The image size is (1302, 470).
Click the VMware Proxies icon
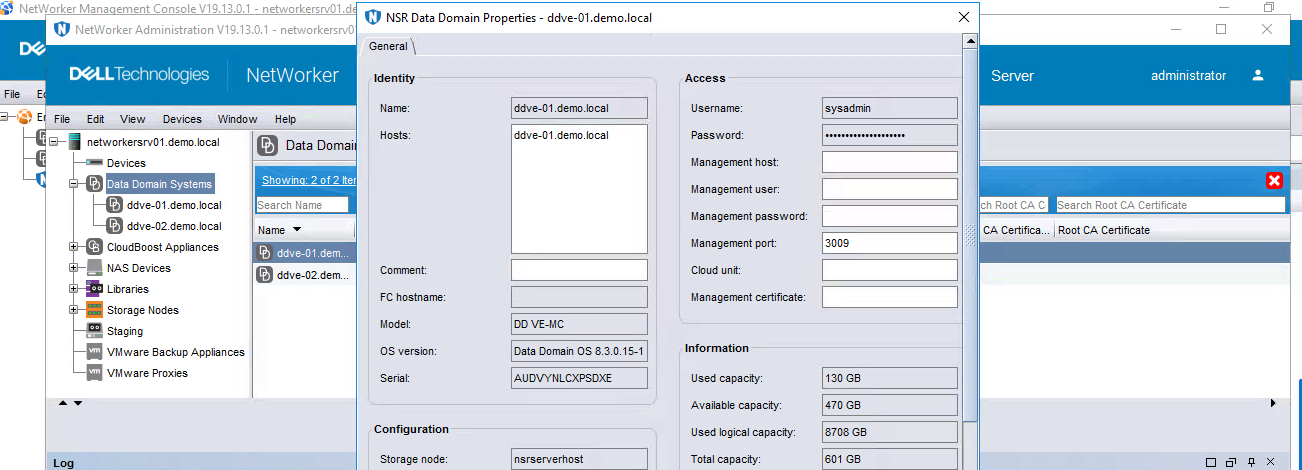click(94, 373)
